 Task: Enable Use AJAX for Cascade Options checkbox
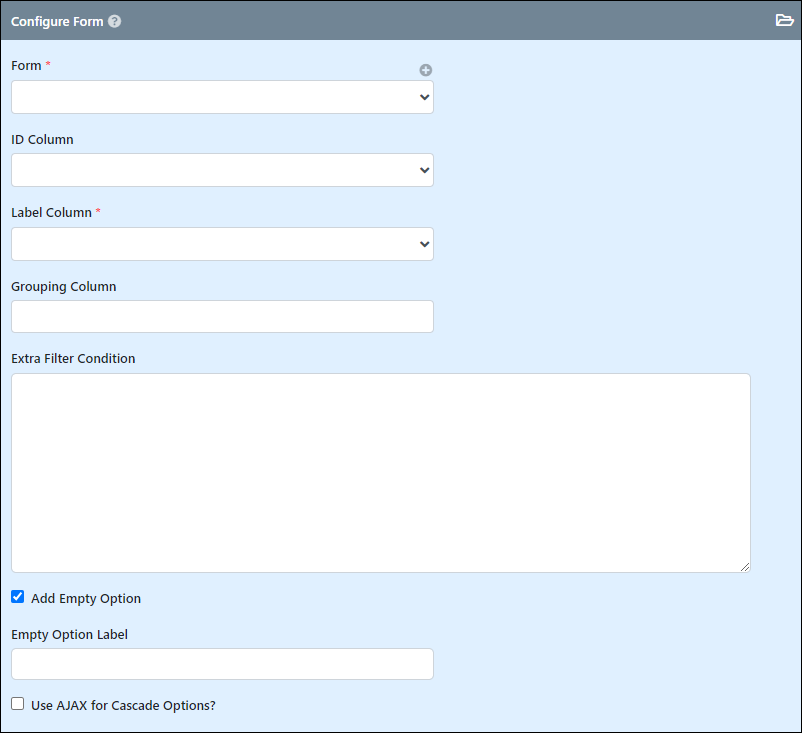click(x=18, y=704)
